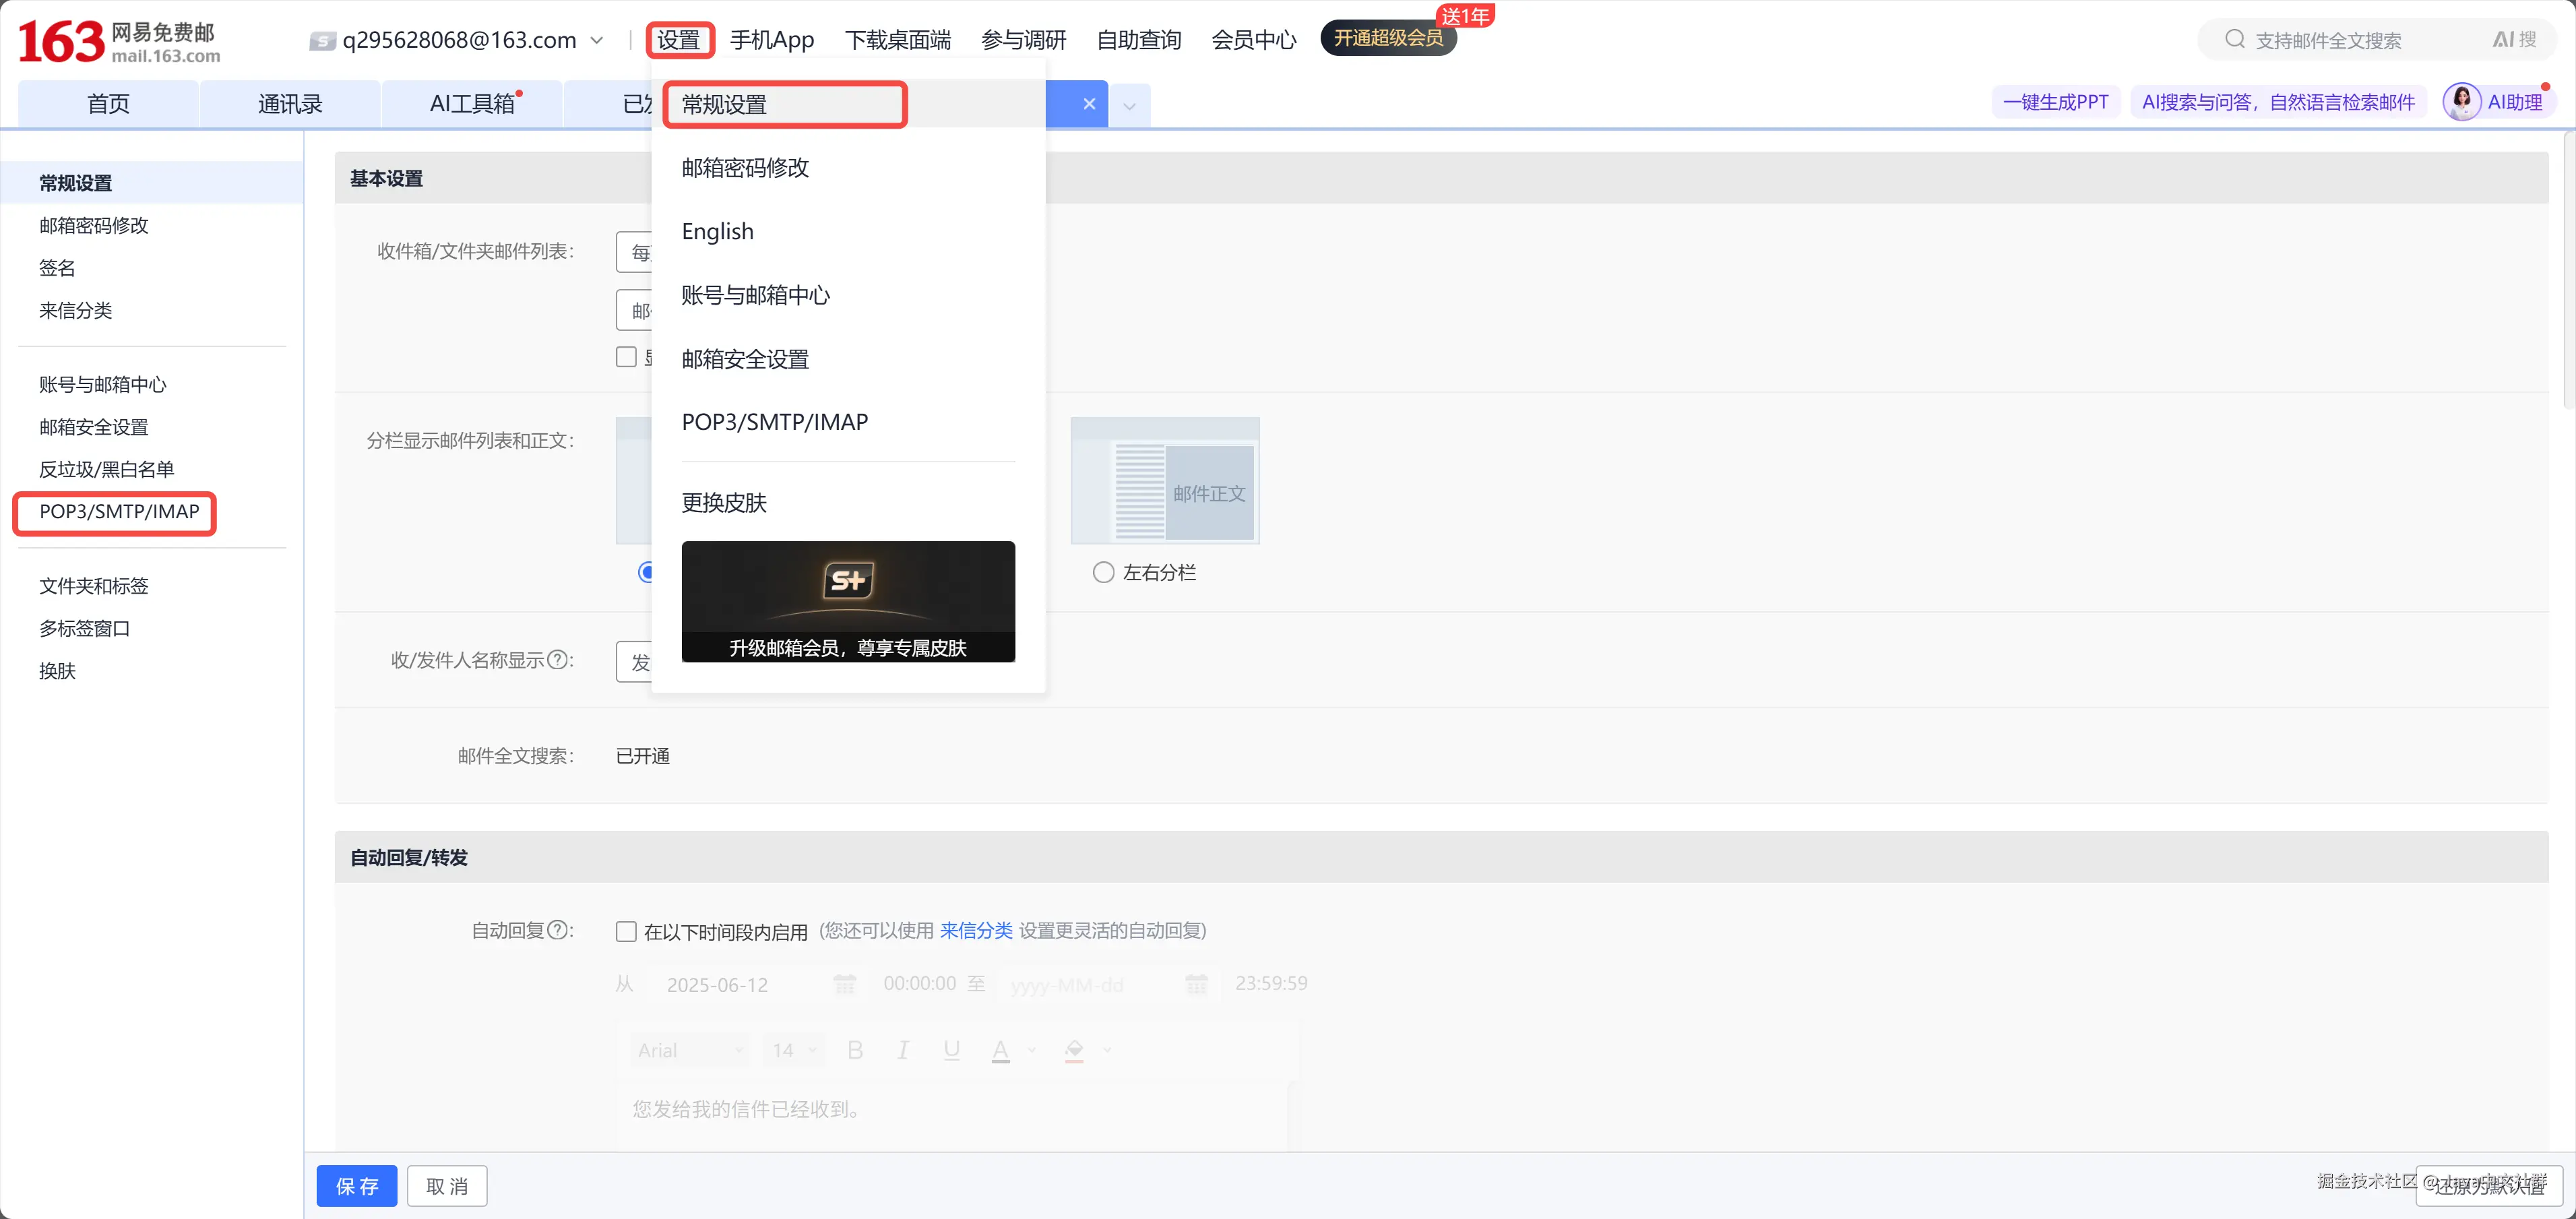
Task: Close the current tab with X
Action: (x=1089, y=104)
